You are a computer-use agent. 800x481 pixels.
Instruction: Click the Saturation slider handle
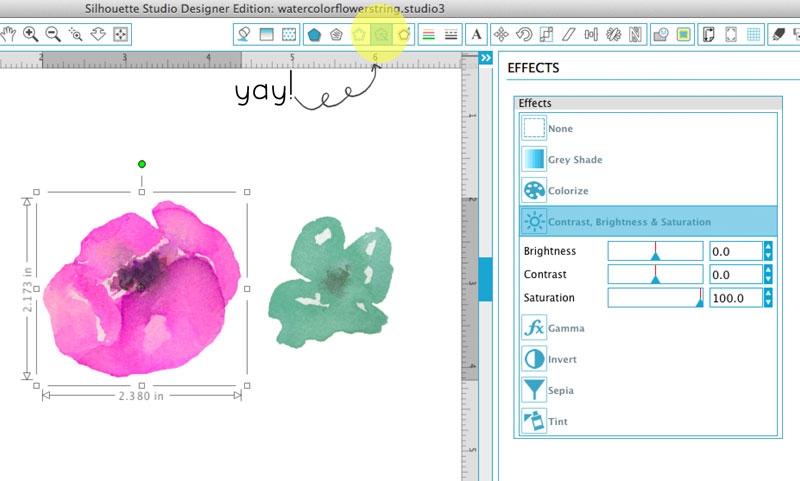[x=699, y=302]
